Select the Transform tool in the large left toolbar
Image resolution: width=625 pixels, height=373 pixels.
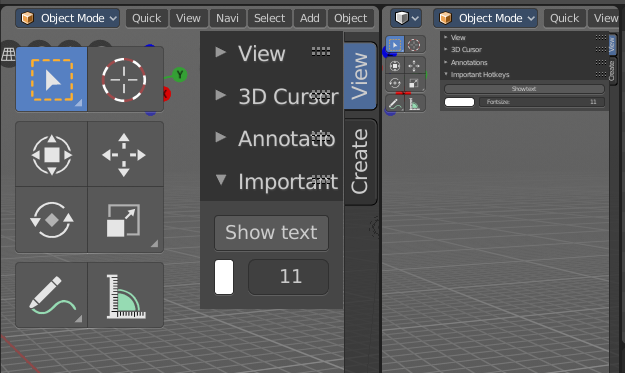(x=51, y=154)
